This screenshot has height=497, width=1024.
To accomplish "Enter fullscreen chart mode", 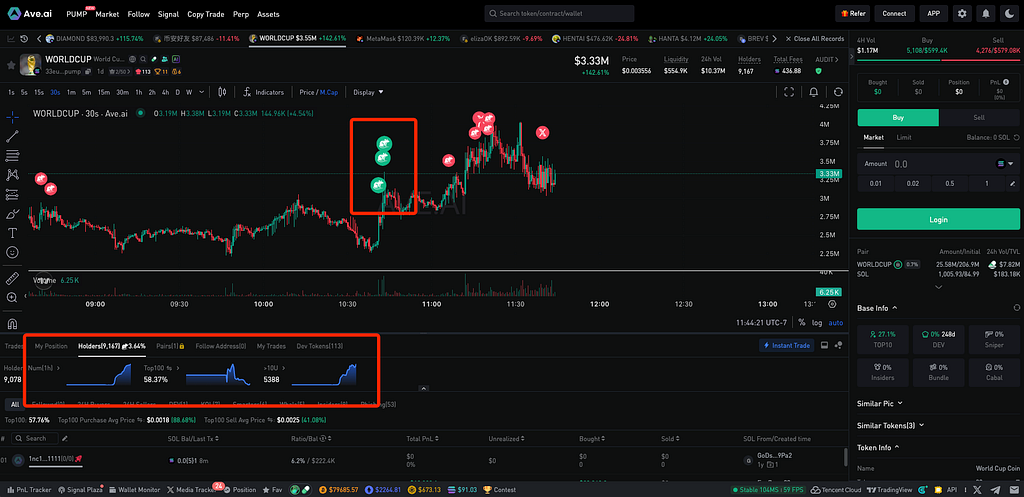I will point(789,92).
